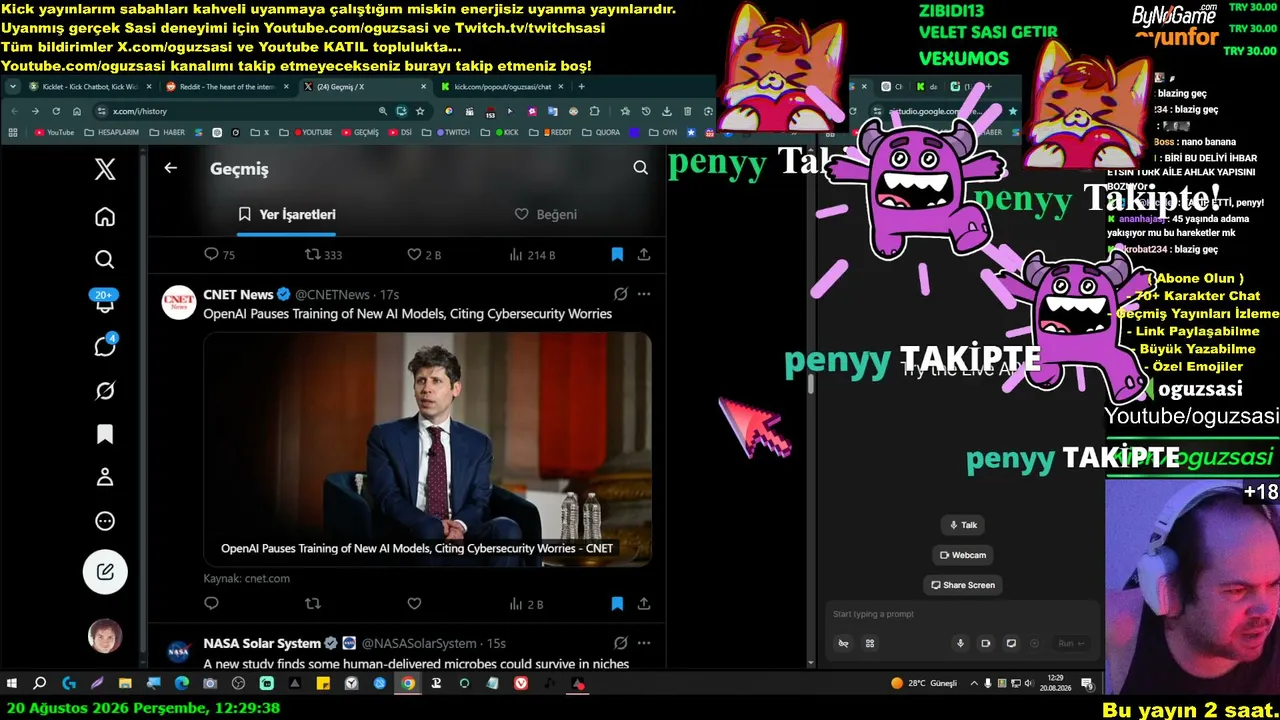The height and width of the screenshot is (720, 1280).
Task: Go back from the Geçmiş page
Action: click(171, 168)
